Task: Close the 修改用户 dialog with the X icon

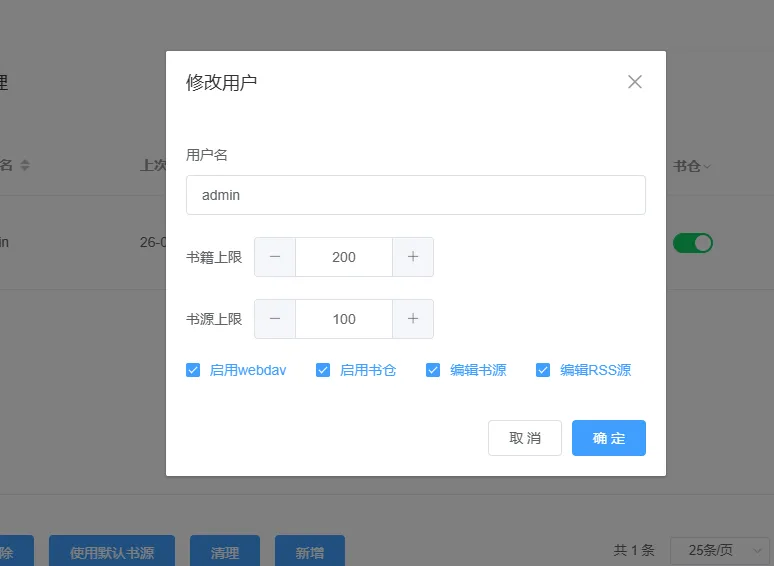Action: coord(635,82)
